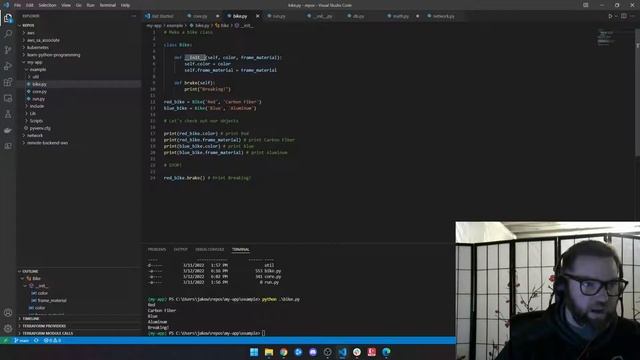This screenshot has width=640, height=360.
Task: Click the VS Code logo in title bar
Action: [6, 5]
